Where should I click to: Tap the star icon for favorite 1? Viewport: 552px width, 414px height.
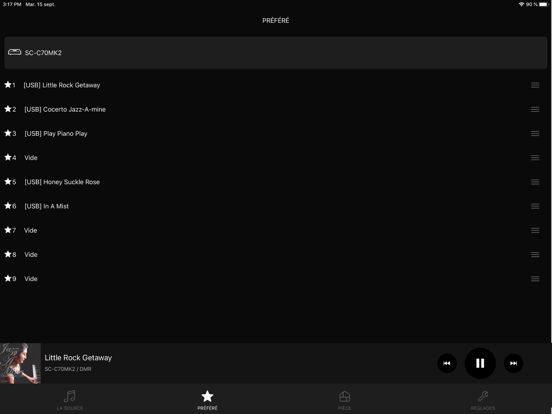[8, 85]
